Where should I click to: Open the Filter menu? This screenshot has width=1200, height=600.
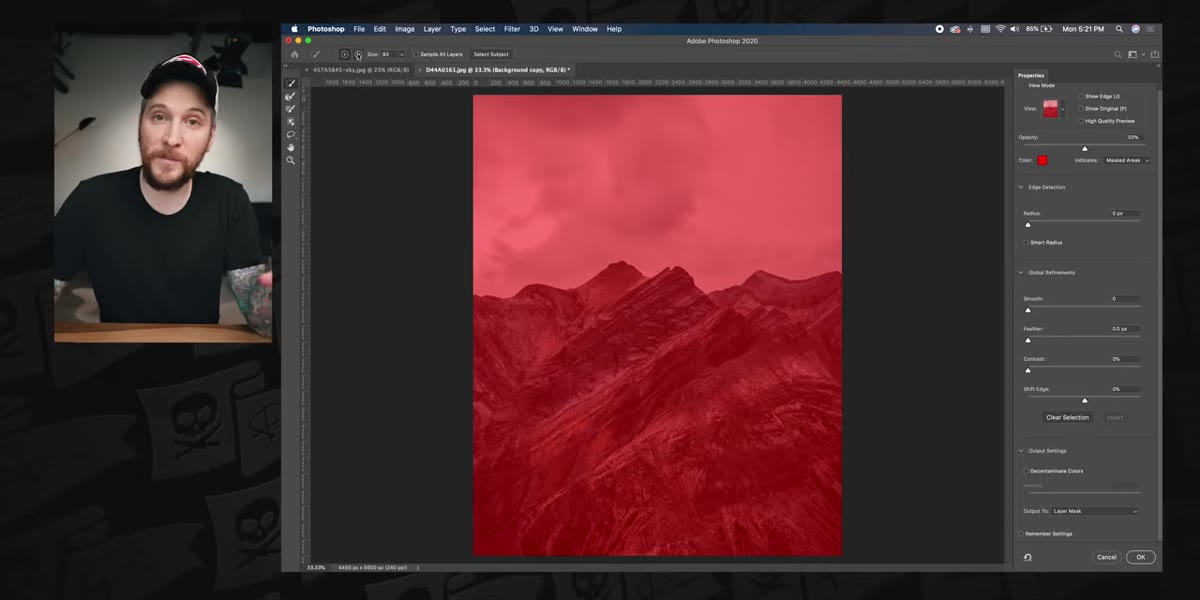(x=512, y=29)
